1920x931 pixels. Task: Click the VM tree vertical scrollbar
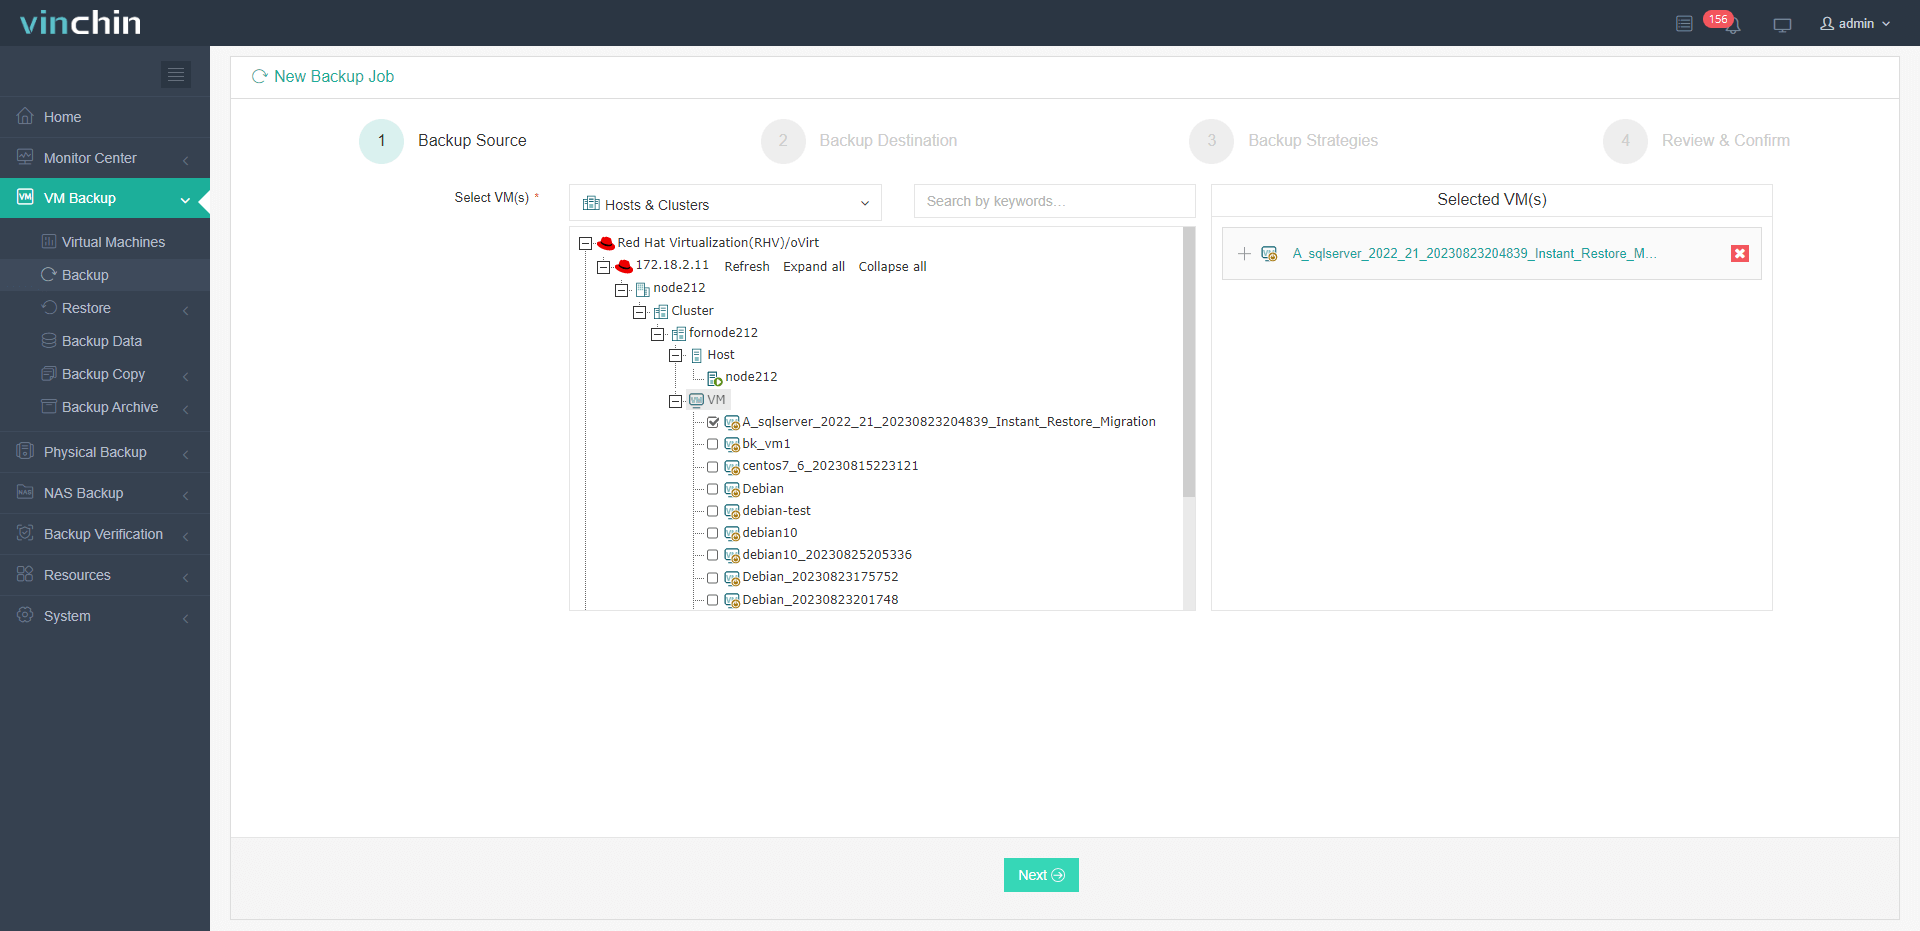[1189, 362]
